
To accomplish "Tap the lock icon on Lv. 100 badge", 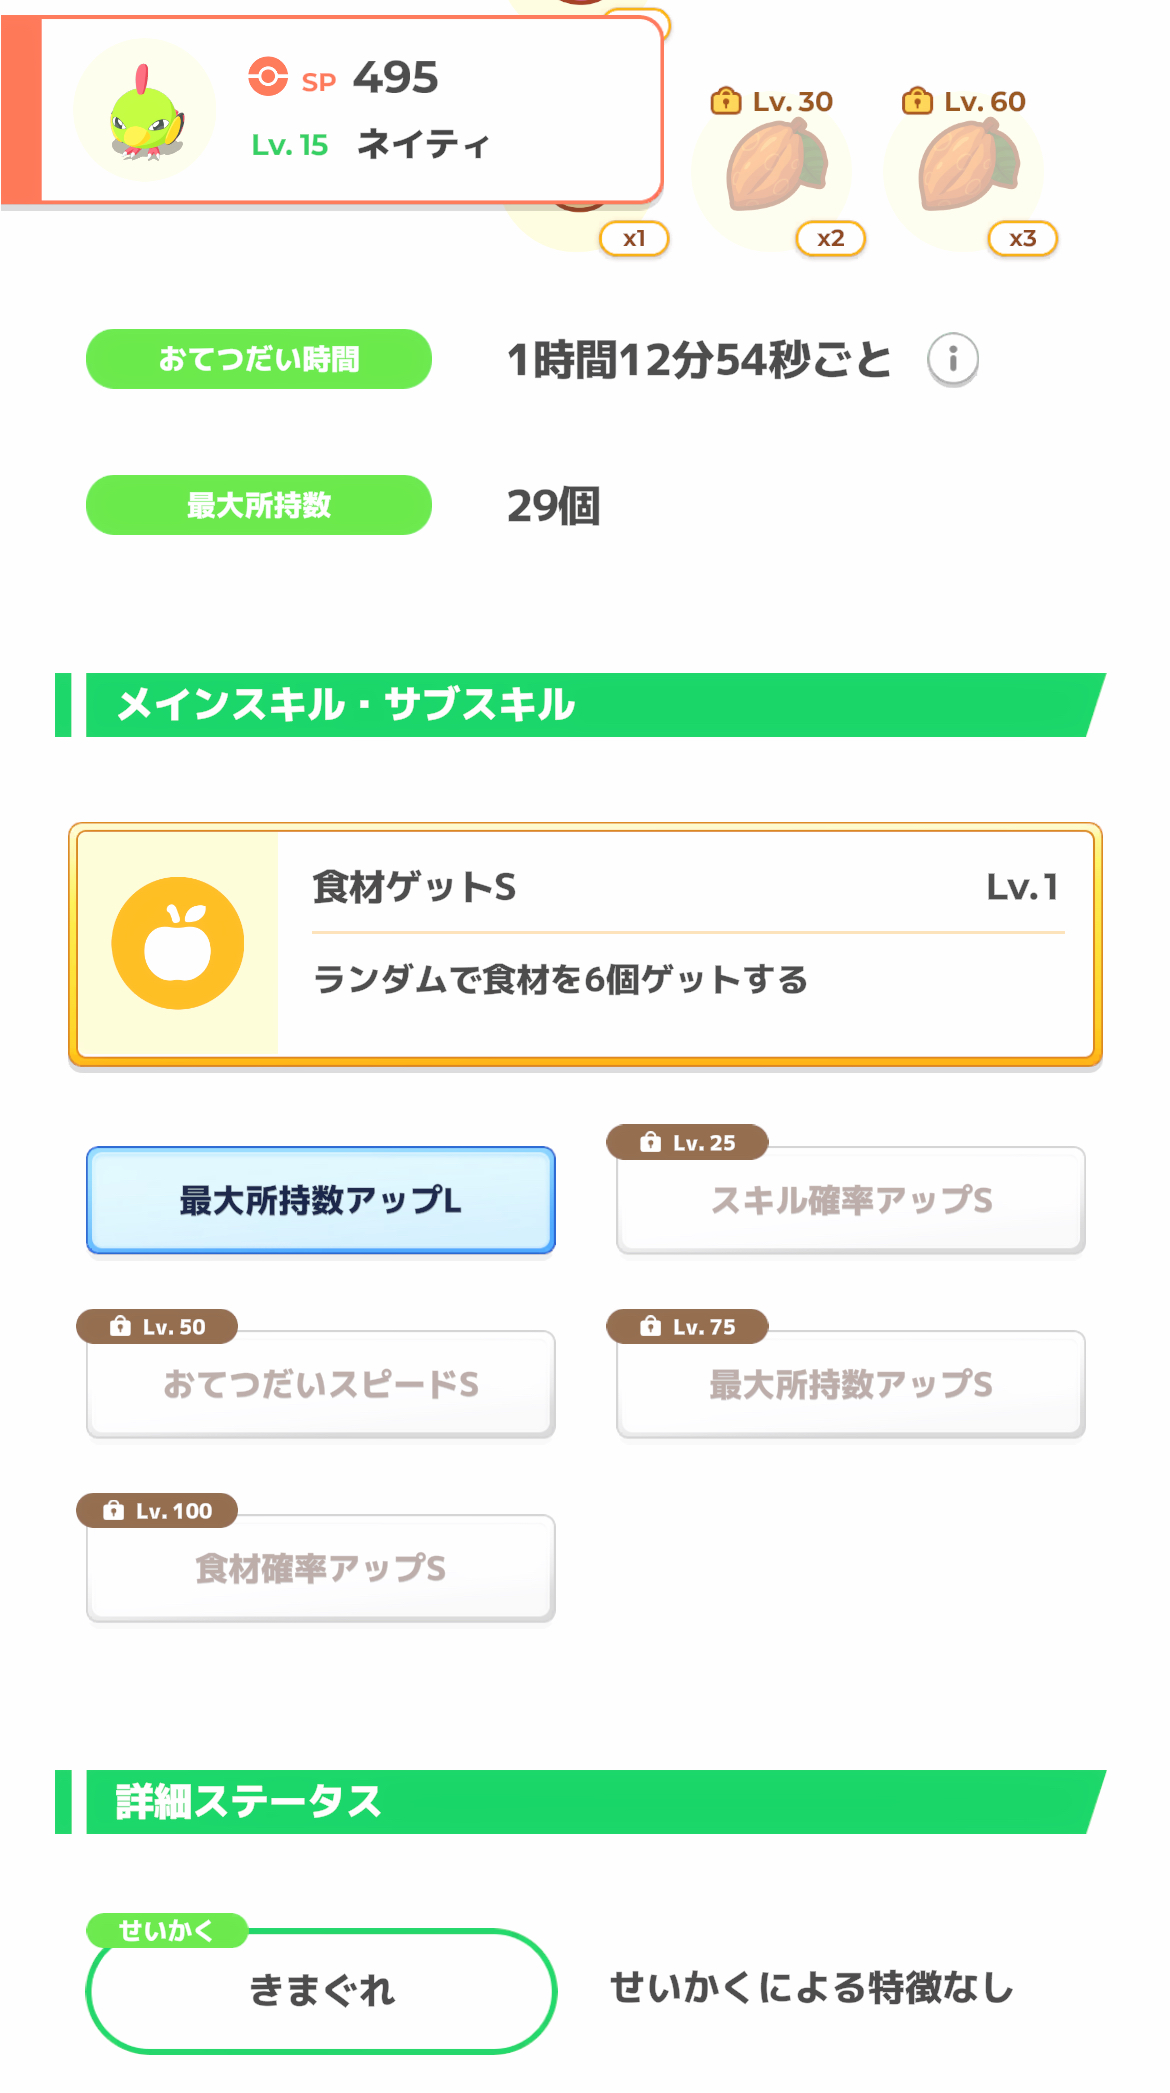I will [x=114, y=1510].
